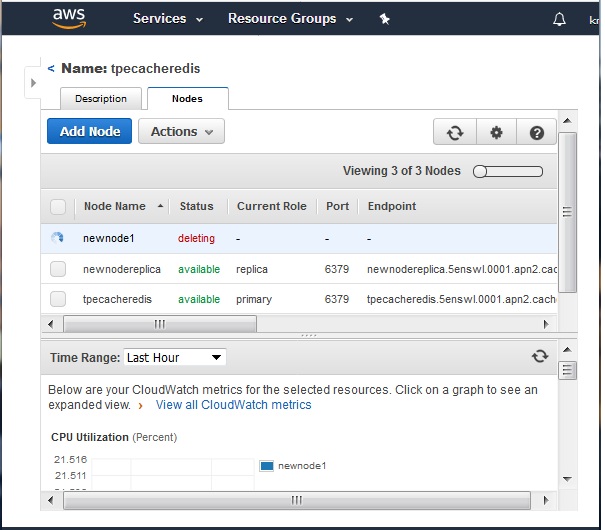Image resolution: width=605 pixels, height=530 pixels.
Task: Open the Resource Groups menu
Action: click(290, 19)
